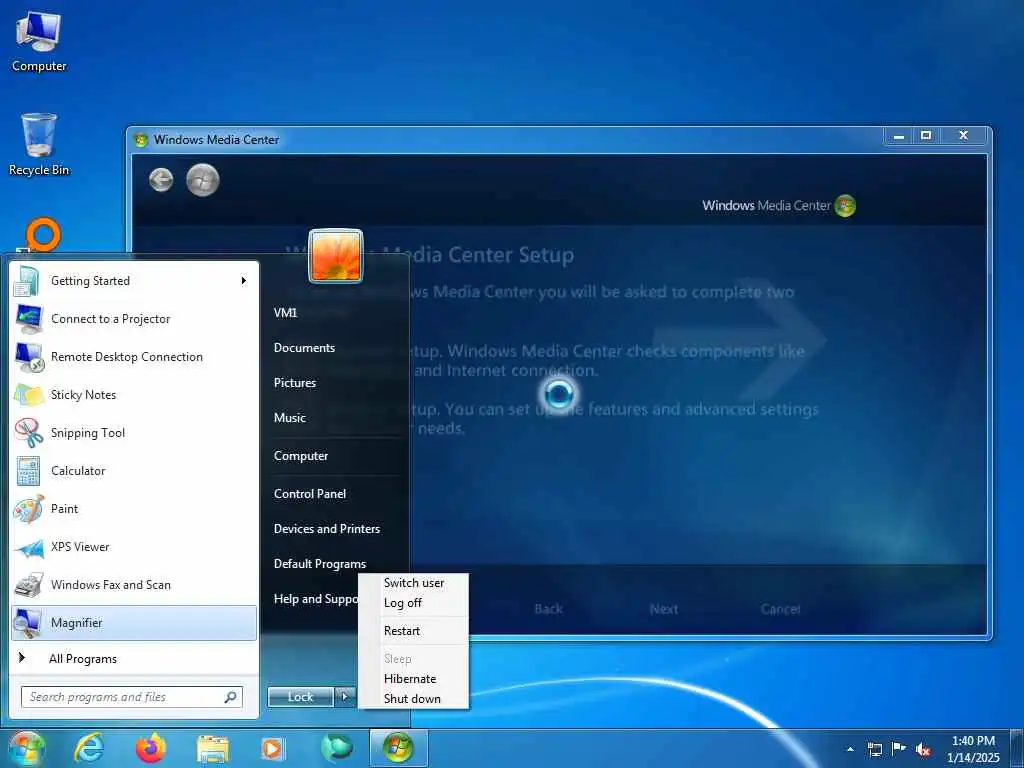The image size is (1024, 768).
Task: Click the Windows Fax and Scan icon
Action: click(28, 585)
